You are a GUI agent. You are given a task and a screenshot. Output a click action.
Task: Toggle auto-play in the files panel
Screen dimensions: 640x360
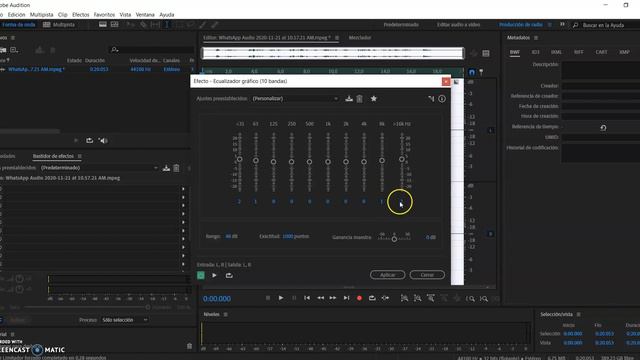(x=103, y=141)
